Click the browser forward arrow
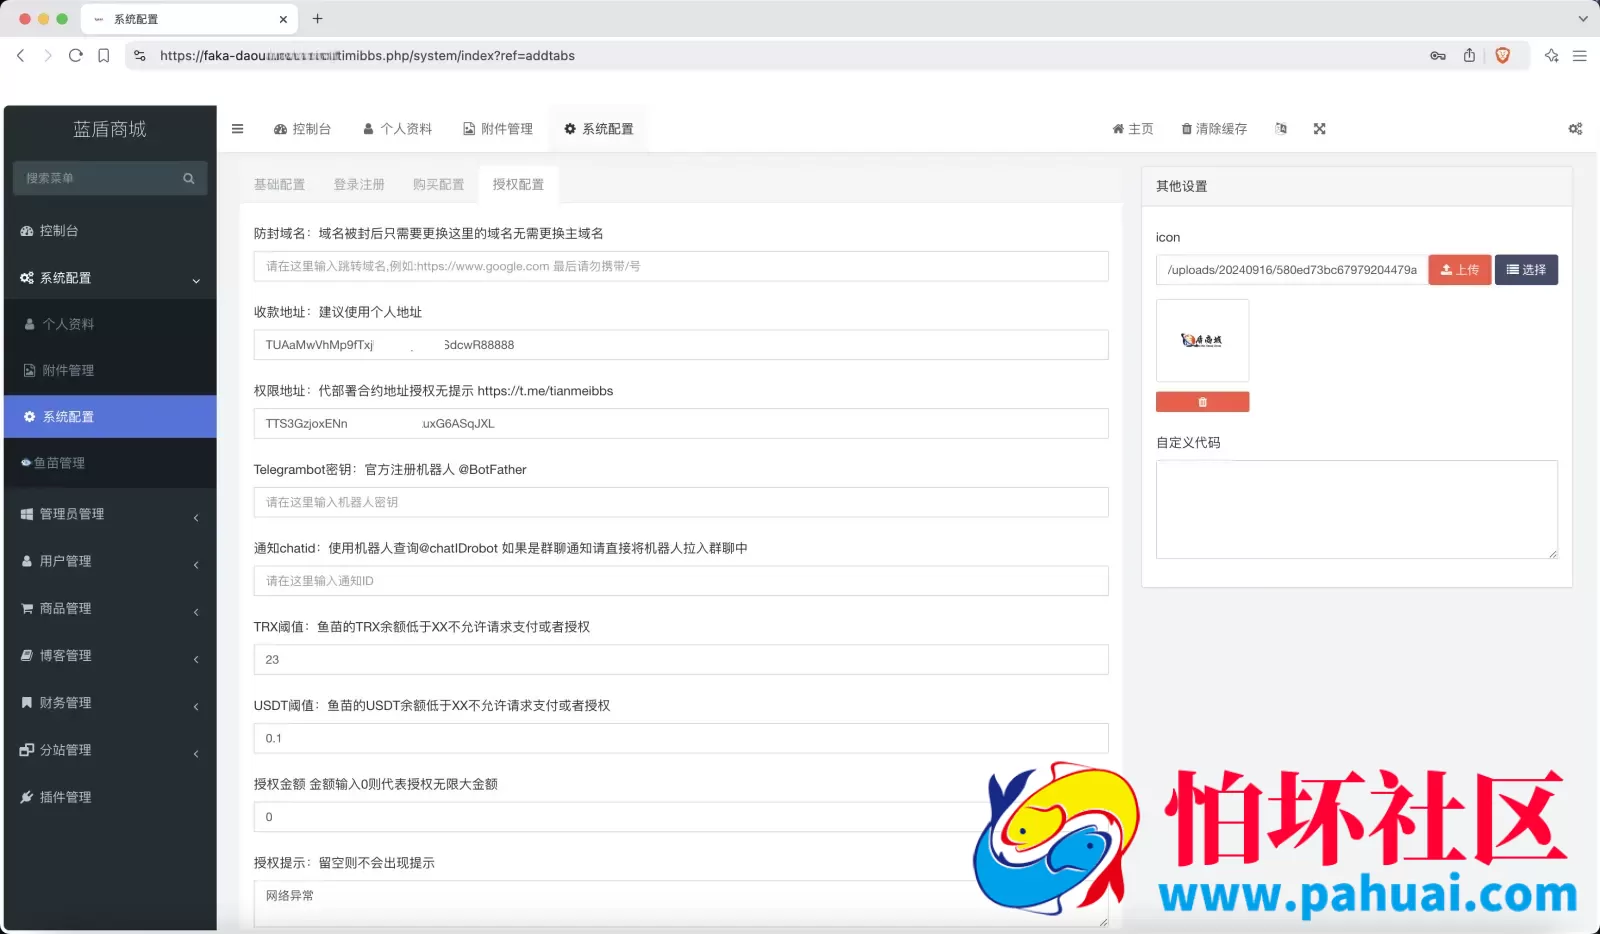 tap(48, 56)
